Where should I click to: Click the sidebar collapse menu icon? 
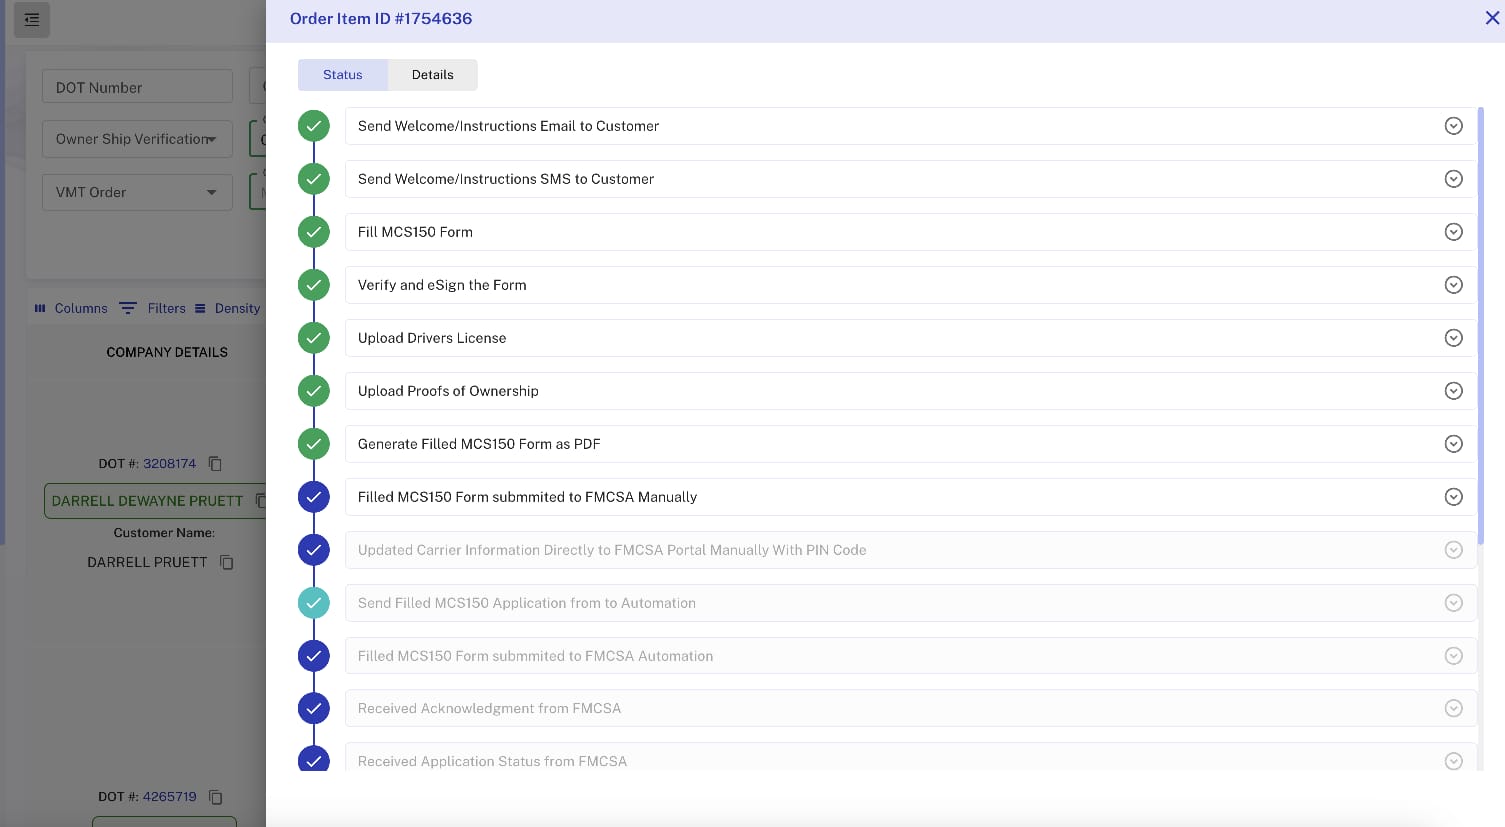point(32,20)
